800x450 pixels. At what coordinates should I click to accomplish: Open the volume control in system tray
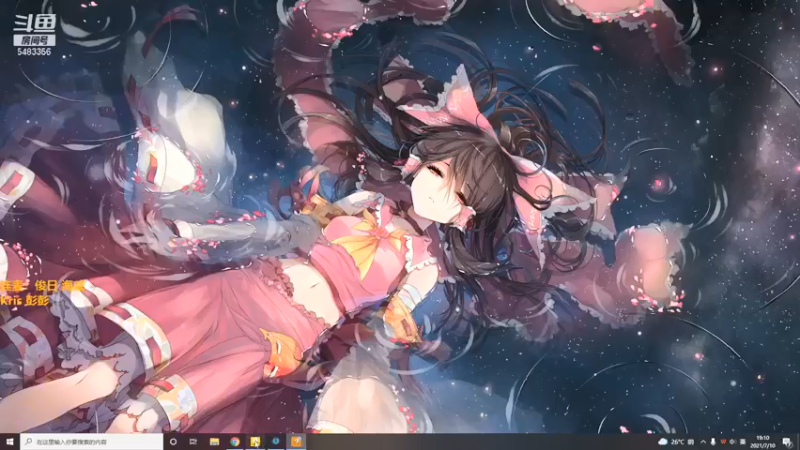tap(732, 442)
